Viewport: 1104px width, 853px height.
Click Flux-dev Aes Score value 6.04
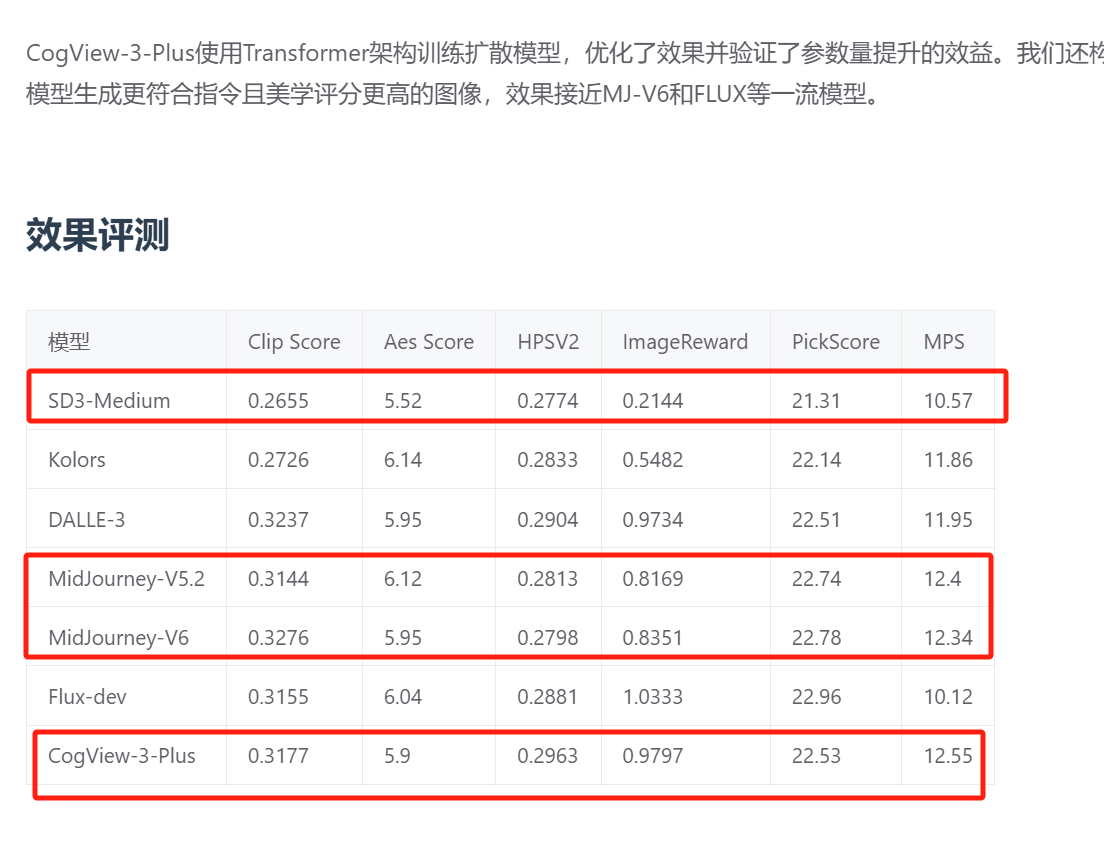pos(403,697)
